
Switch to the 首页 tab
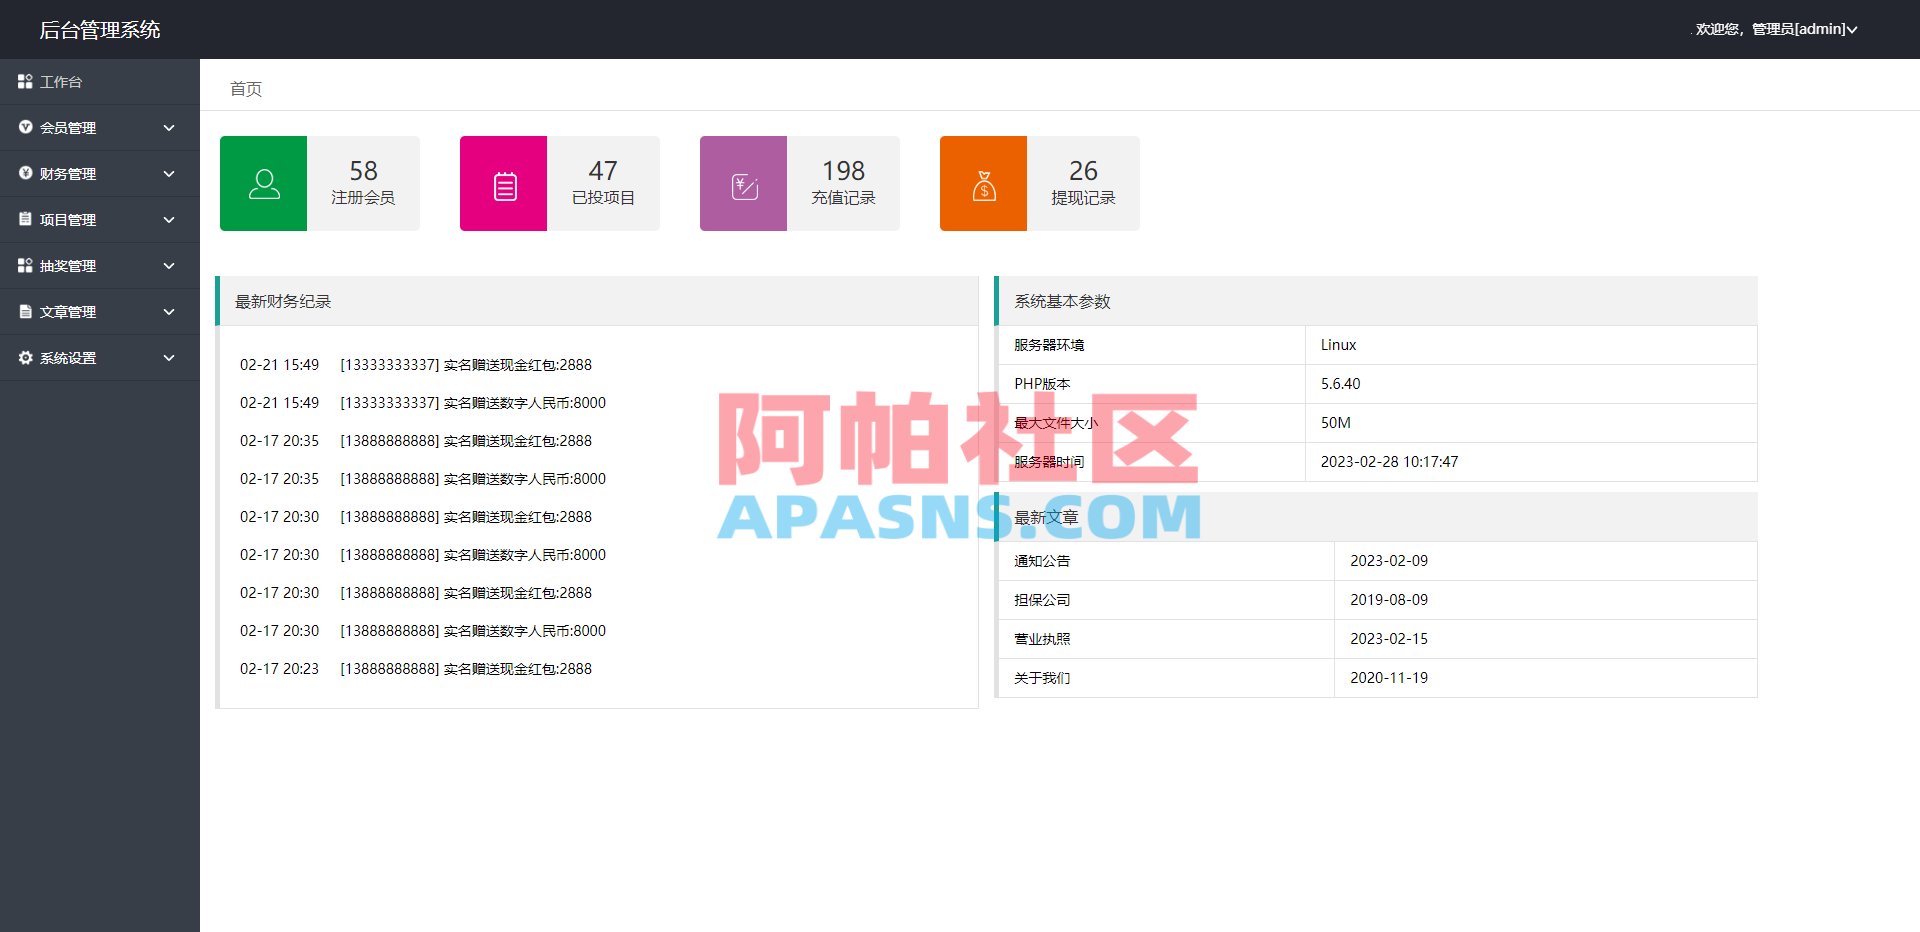tap(245, 89)
